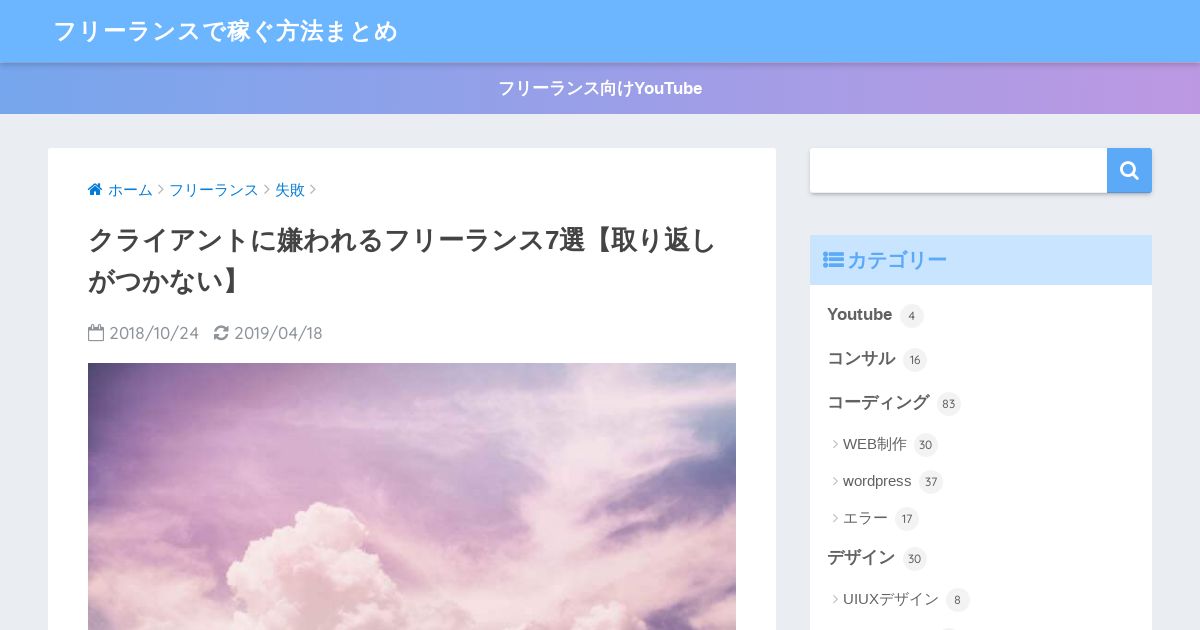The width and height of the screenshot is (1200, 630).
Task: Click the updated date 2019/04/18
Action: [x=278, y=333]
